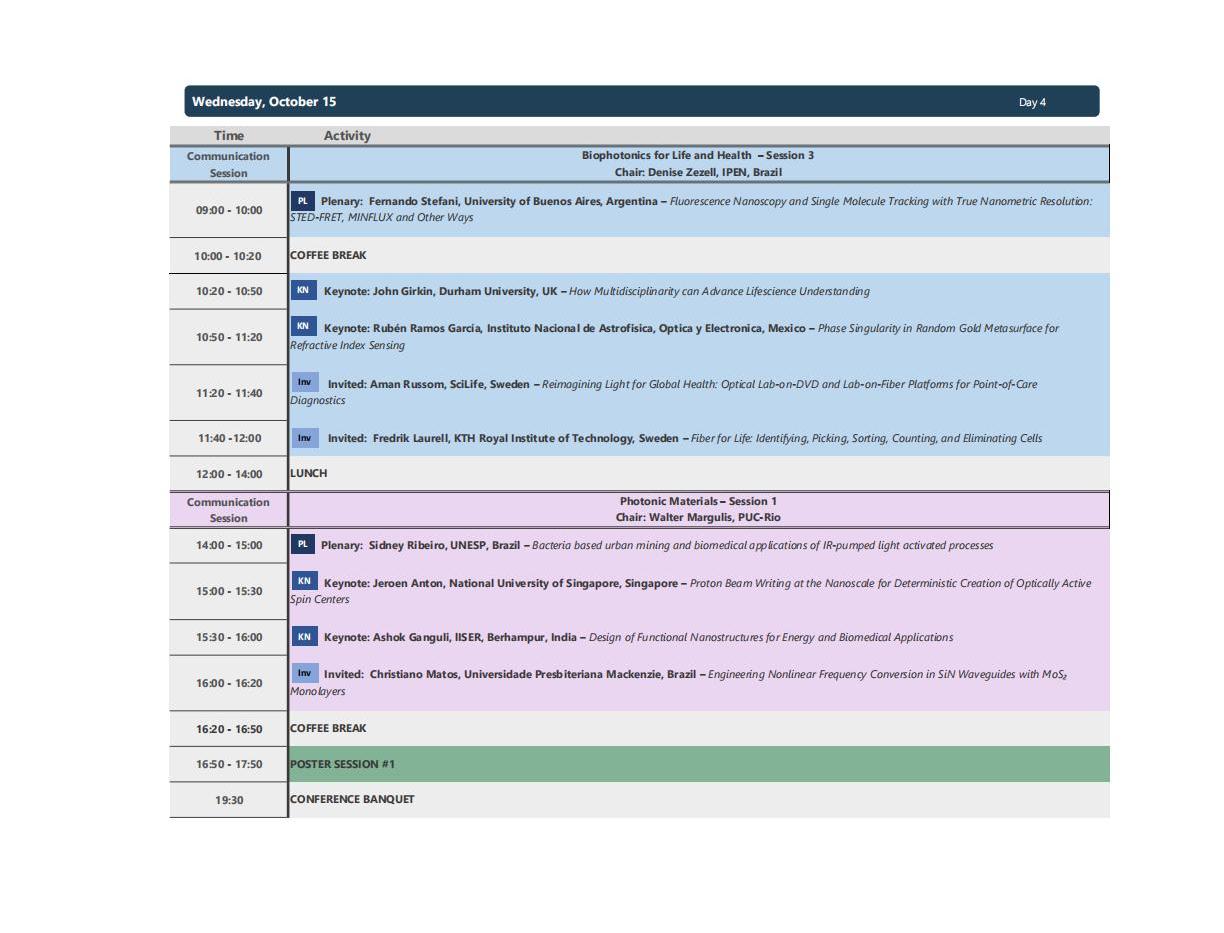
Task: Select the 10:00 - 10:20 coffee break time cell
Action: (228, 256)
